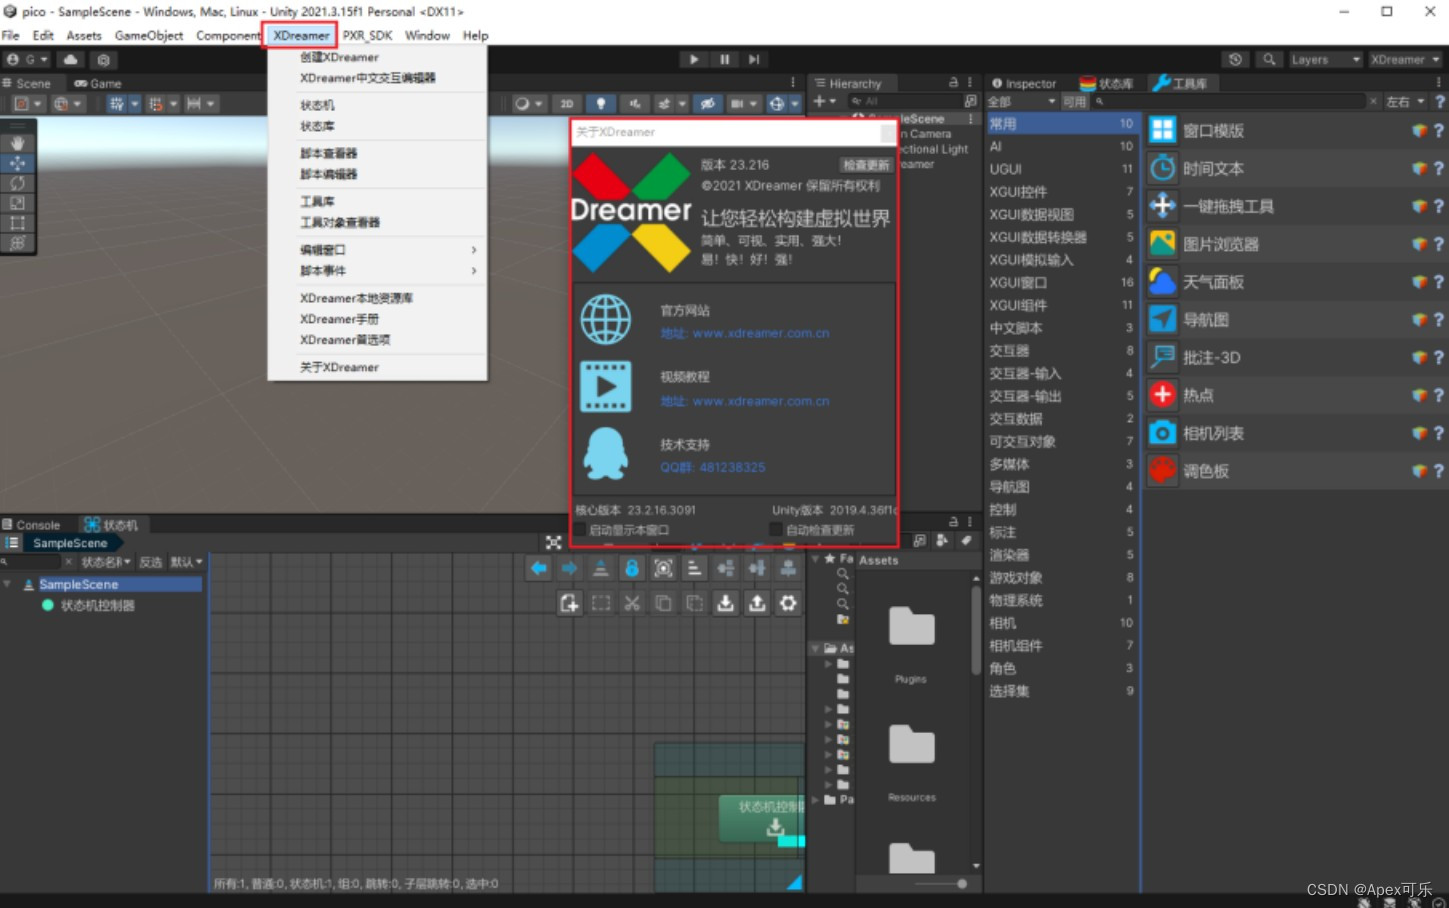
Task: Toggle 自动检查更新 checkbox
Action: tap(776, 530)
